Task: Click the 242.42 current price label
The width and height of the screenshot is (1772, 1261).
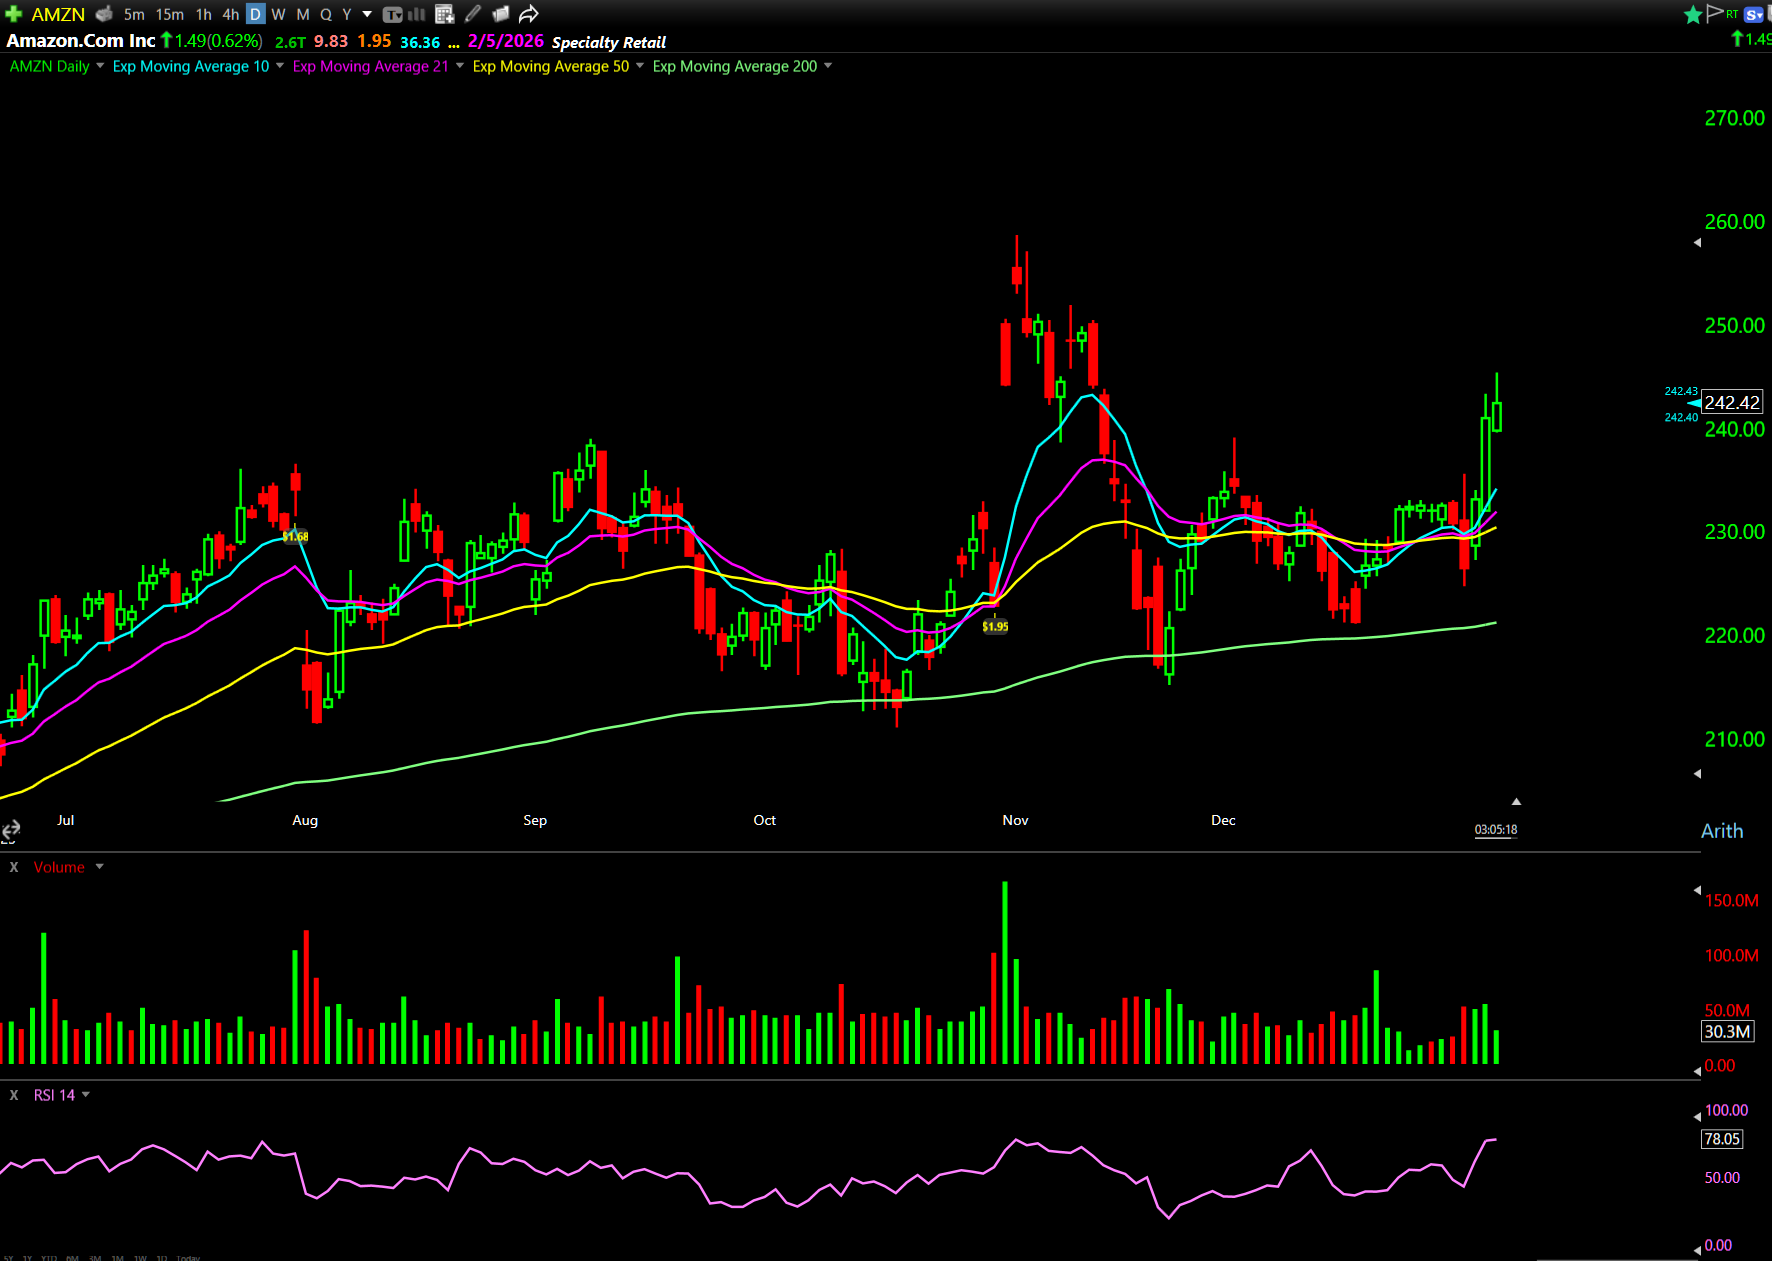Action: point(1731,402)
